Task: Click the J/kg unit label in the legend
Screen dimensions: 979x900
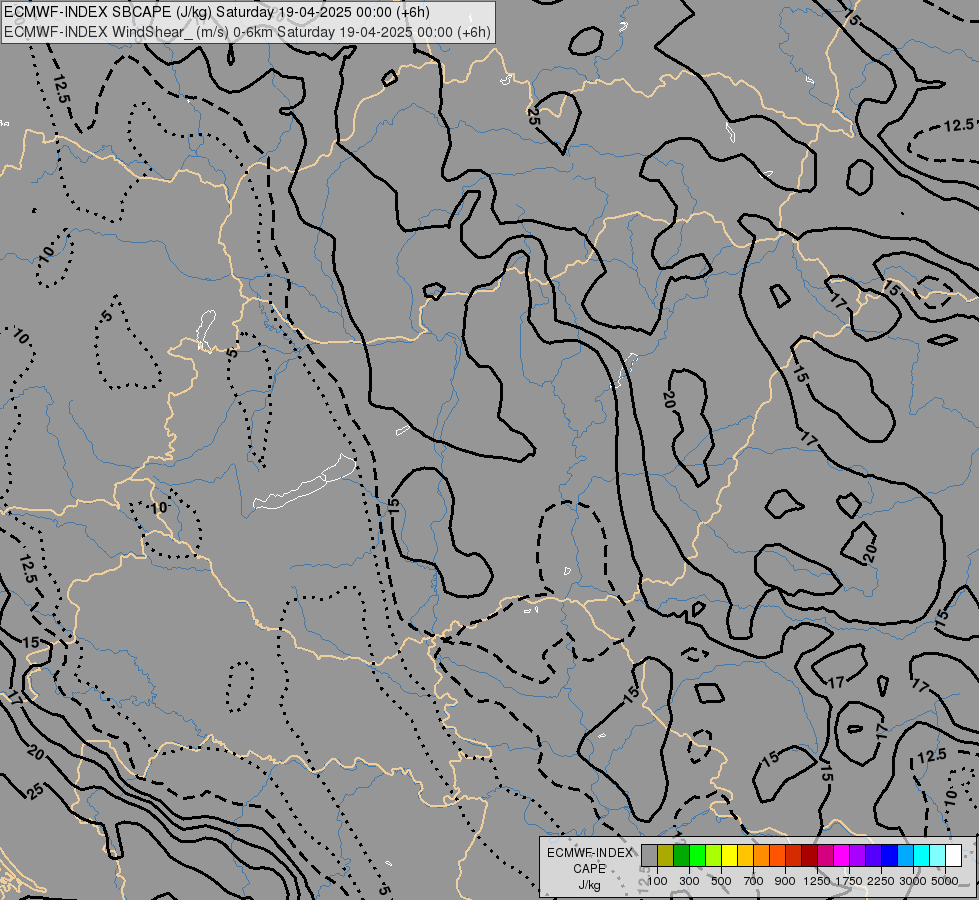Action: (589, 886)
